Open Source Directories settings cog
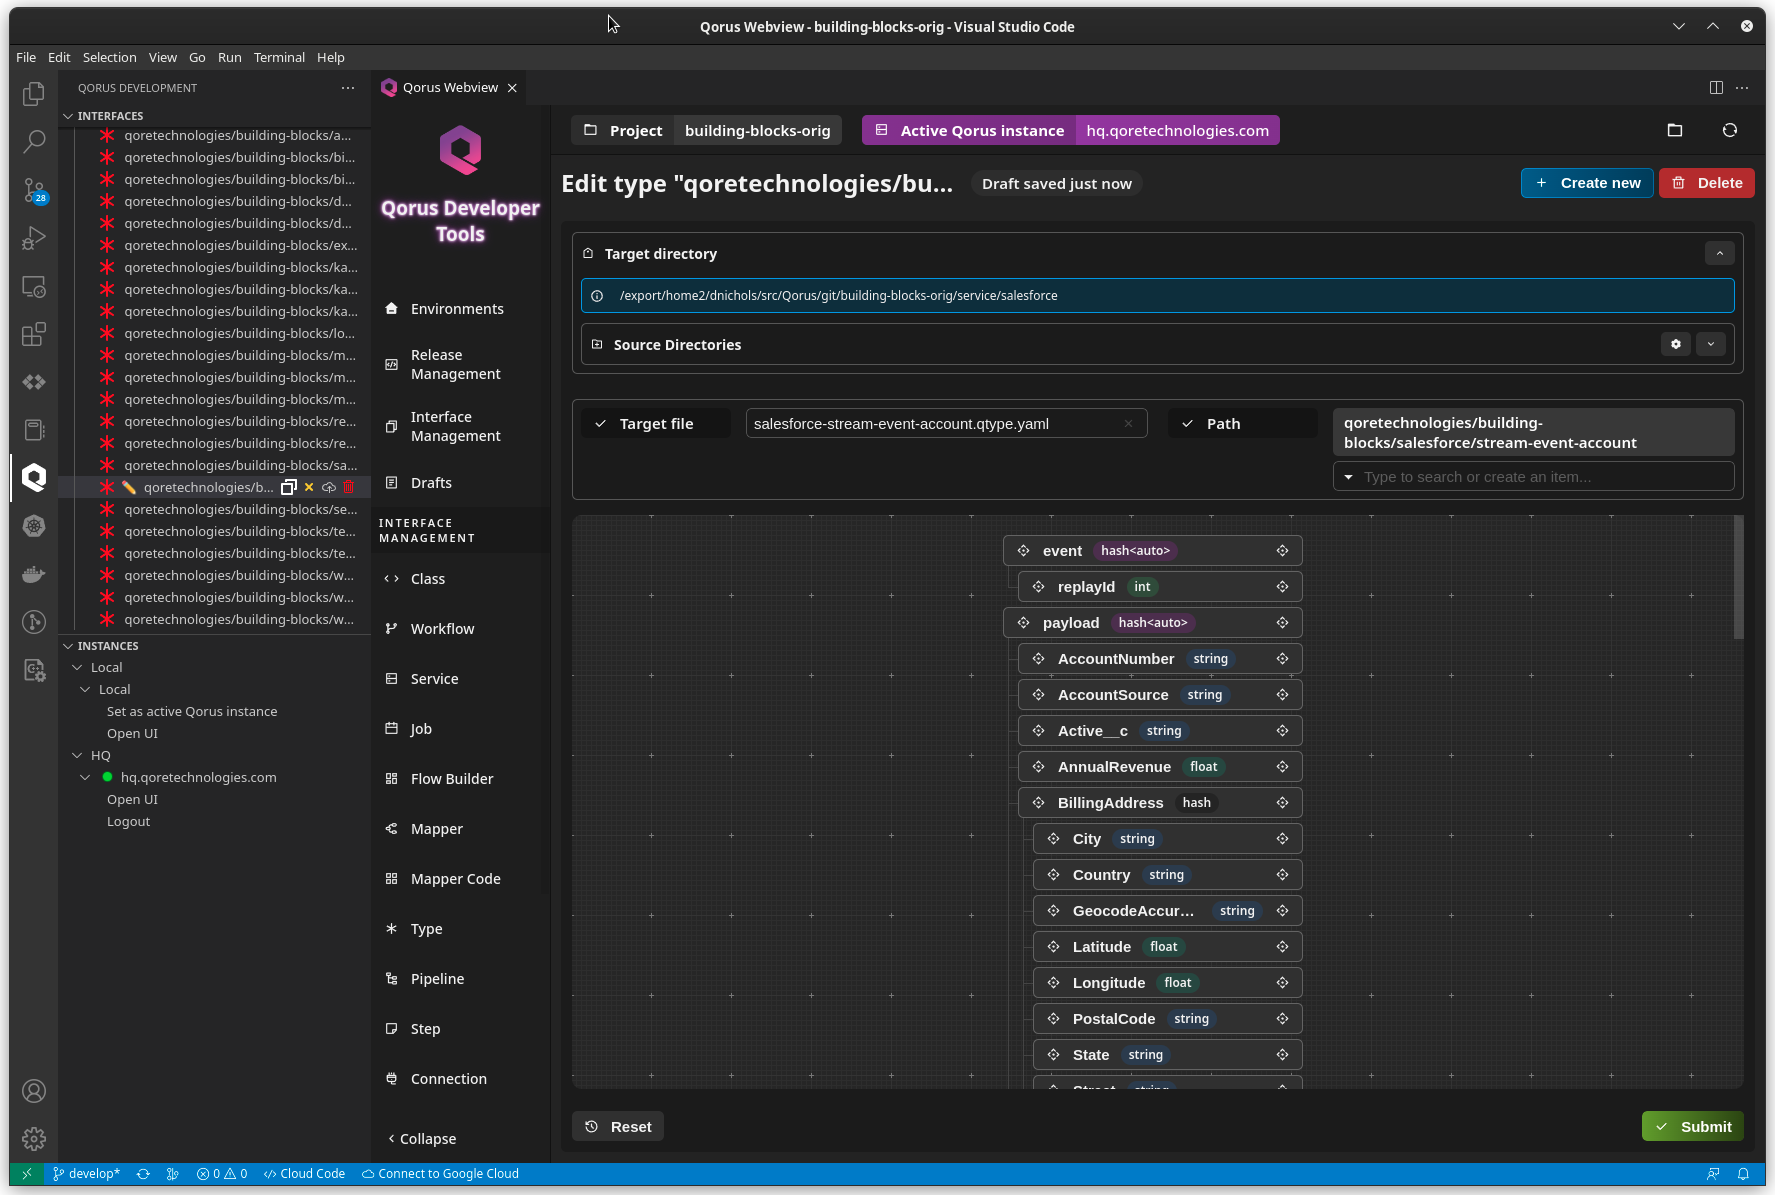The width and height of the screenshot is (1775, 1195). [x=1676, y=344]
